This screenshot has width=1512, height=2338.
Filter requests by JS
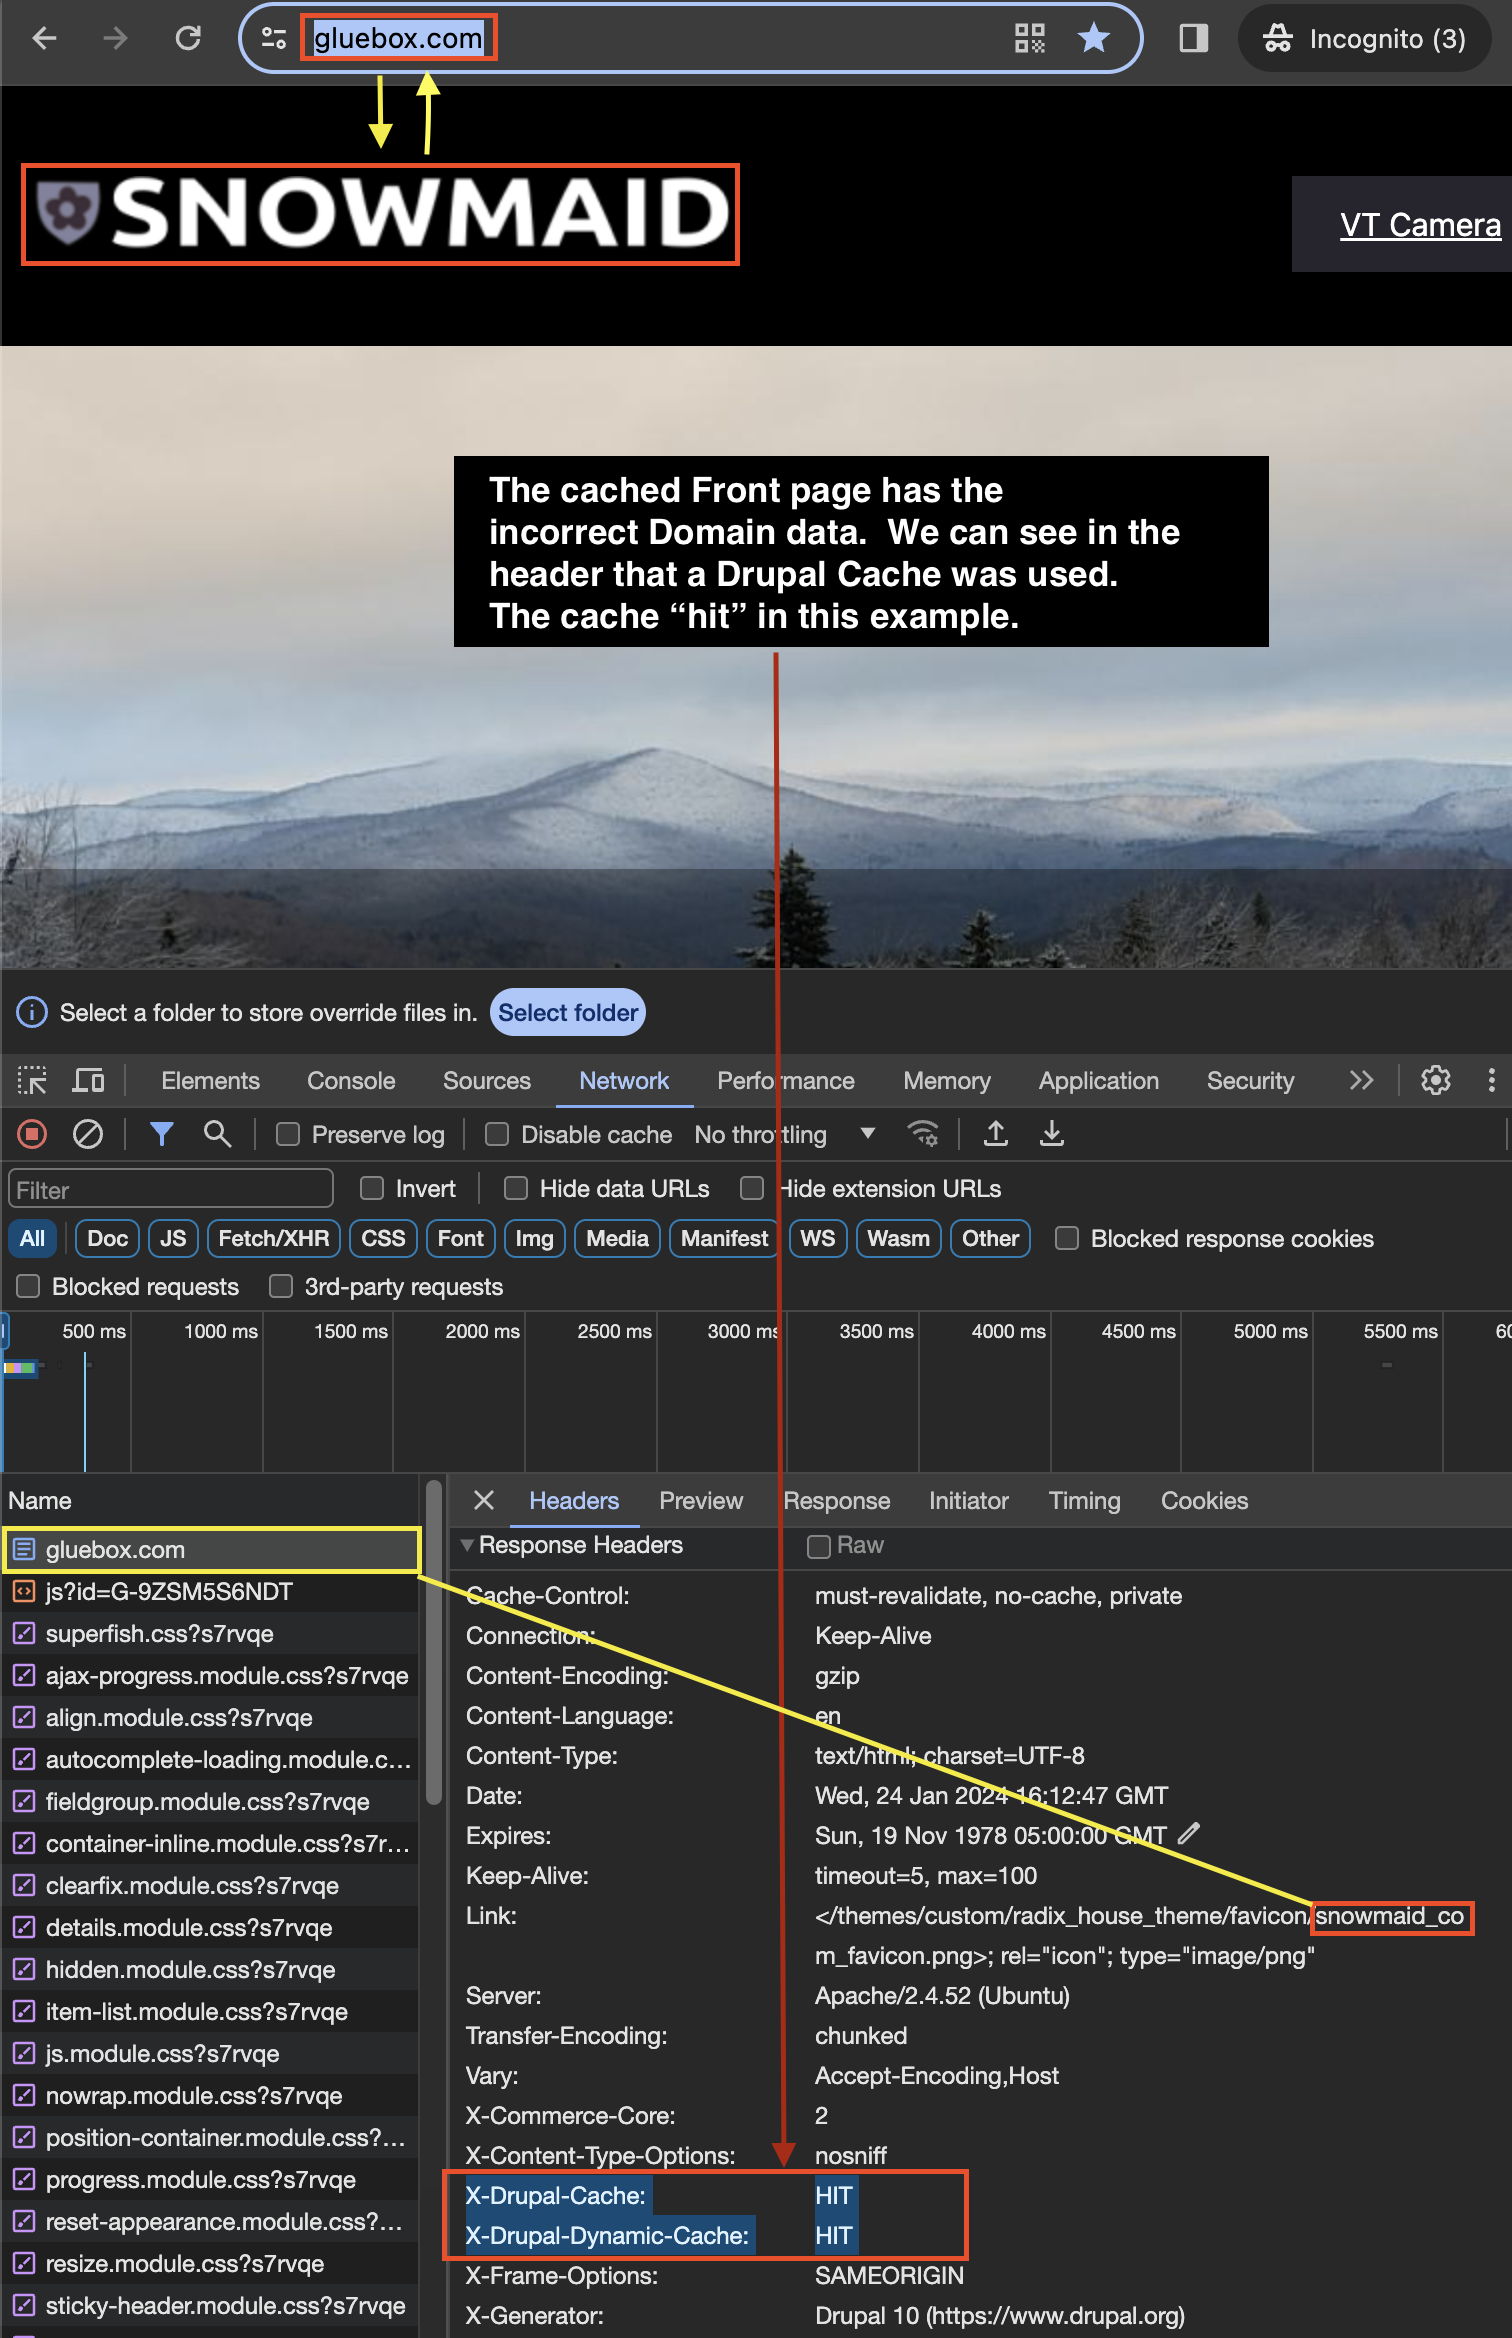click(173, 1238)
